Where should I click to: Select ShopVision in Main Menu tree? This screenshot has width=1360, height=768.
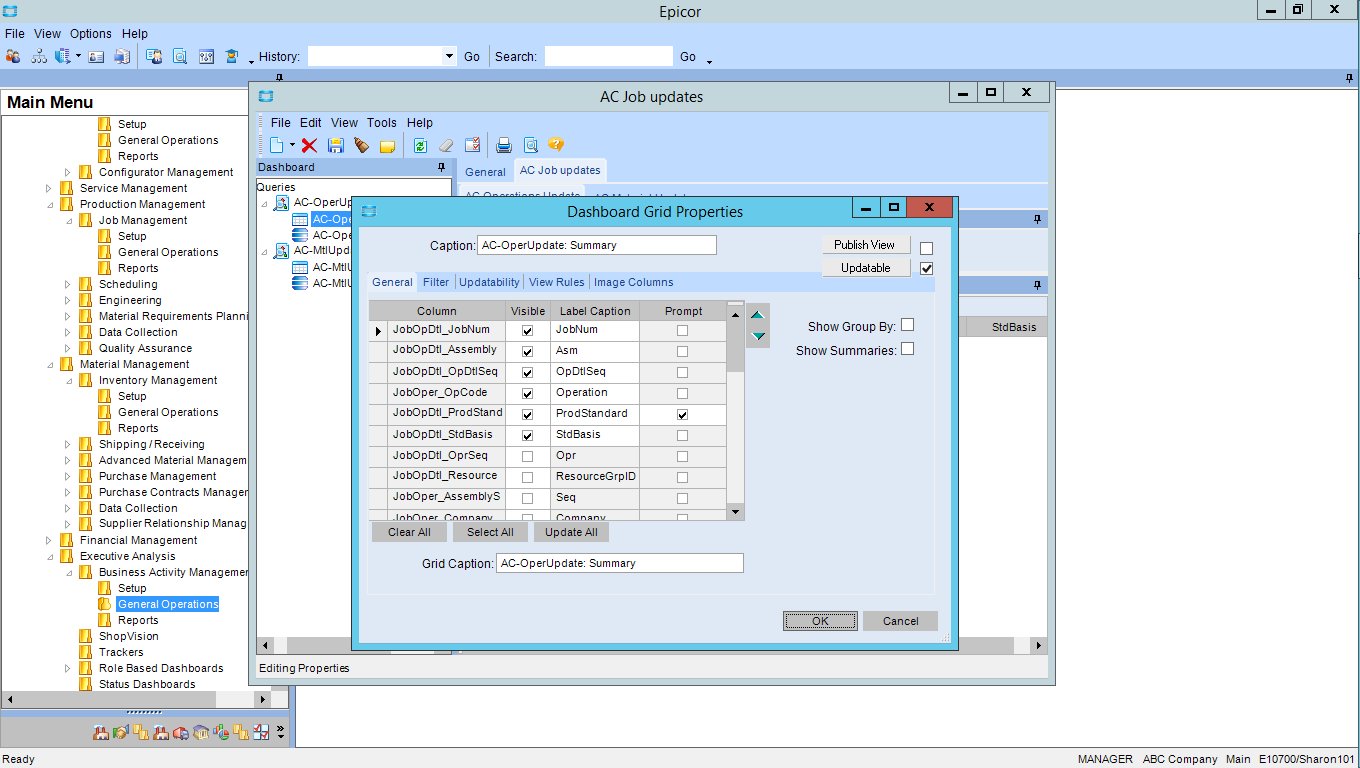[128, 636]
